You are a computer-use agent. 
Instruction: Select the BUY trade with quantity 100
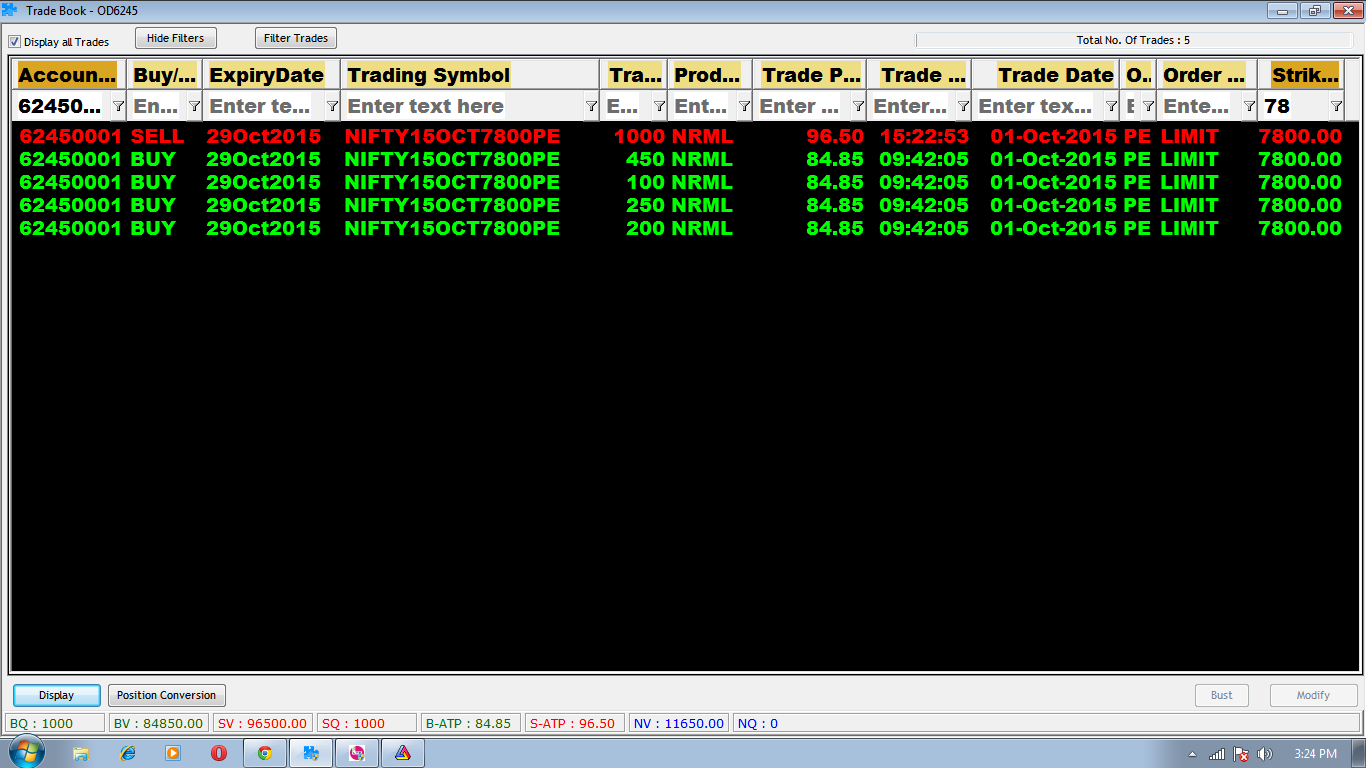click(682, 182)
